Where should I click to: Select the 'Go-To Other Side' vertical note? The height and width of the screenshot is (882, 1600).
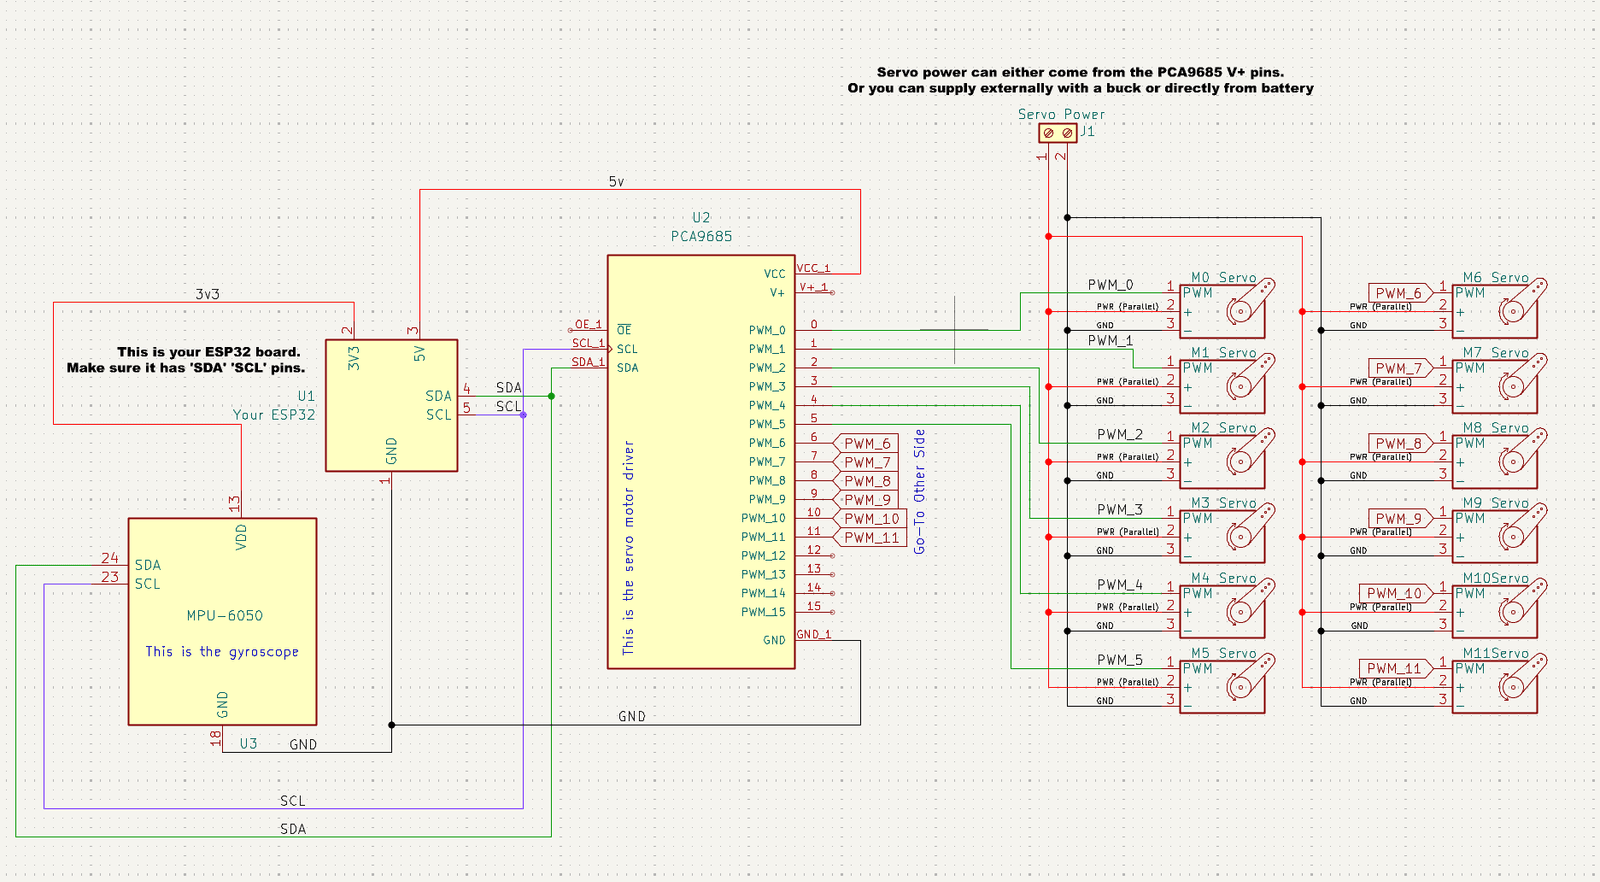pyautogui.click(x=919, y=491)
